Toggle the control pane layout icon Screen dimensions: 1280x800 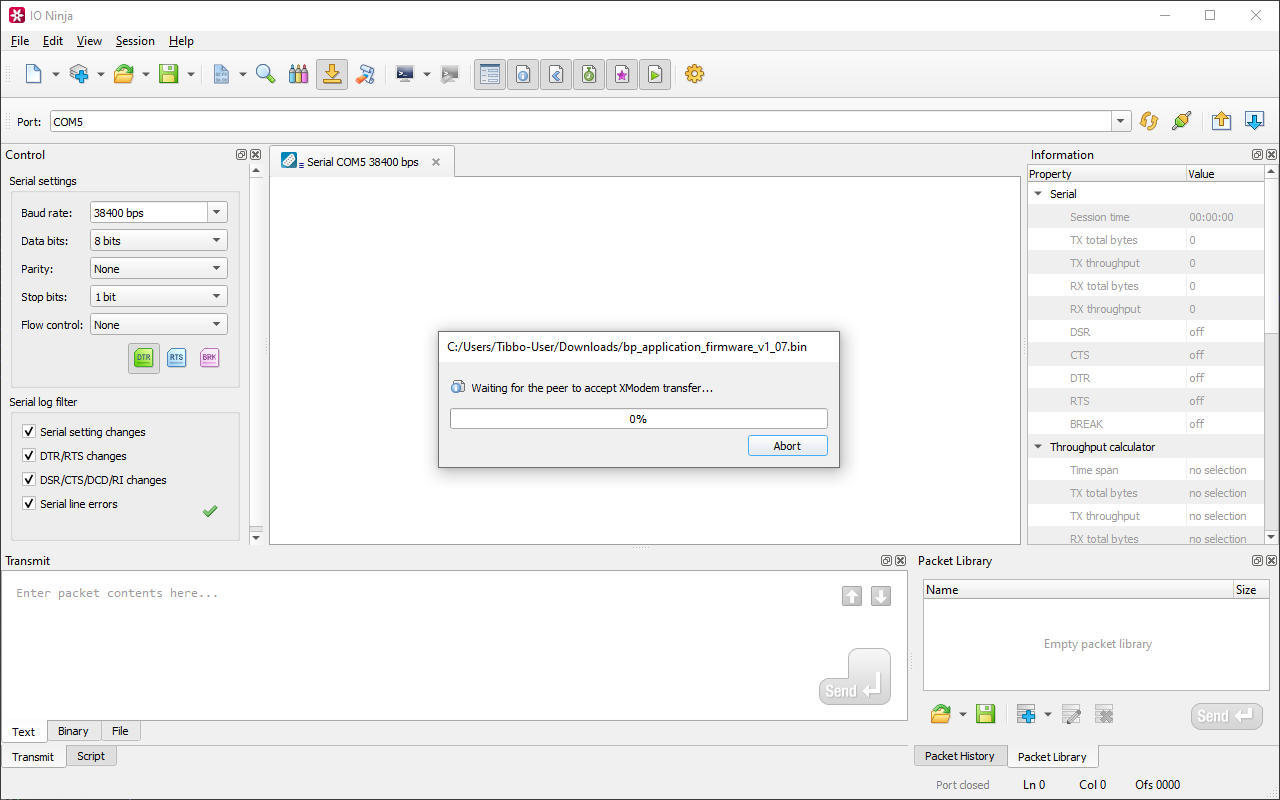point(490,74)
